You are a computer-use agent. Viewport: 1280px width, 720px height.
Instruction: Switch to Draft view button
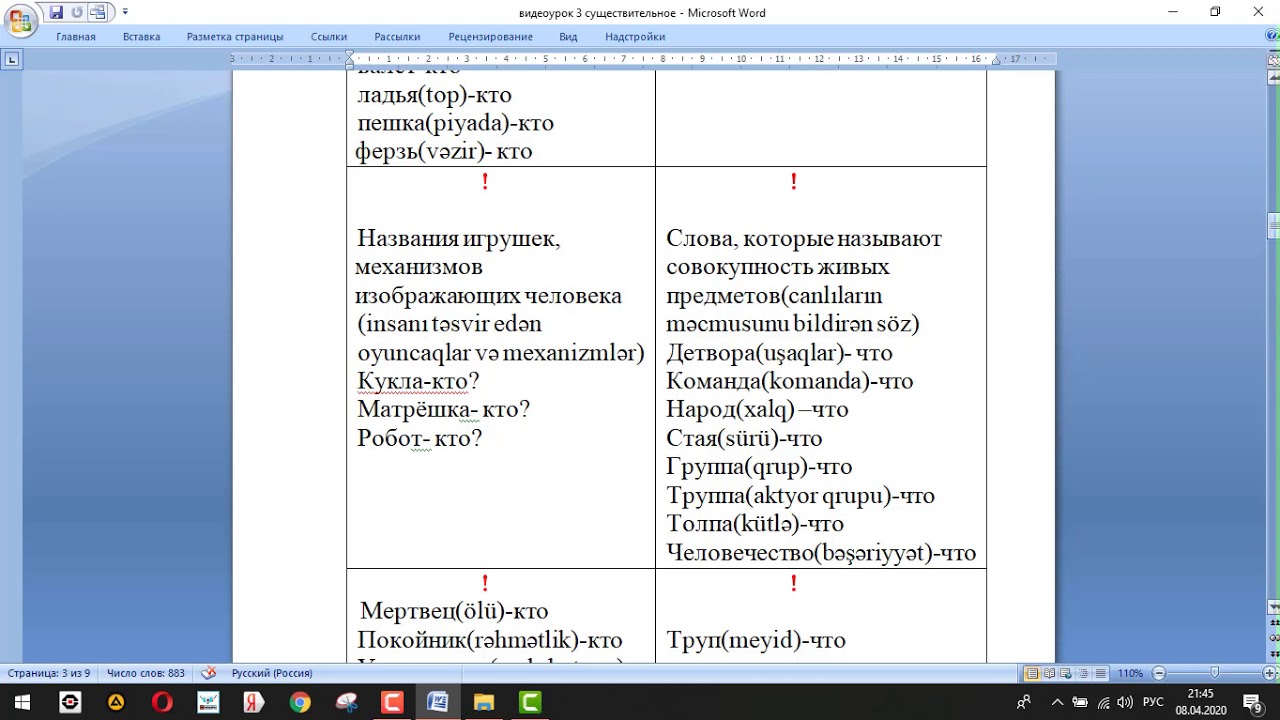coord(1101,673)
